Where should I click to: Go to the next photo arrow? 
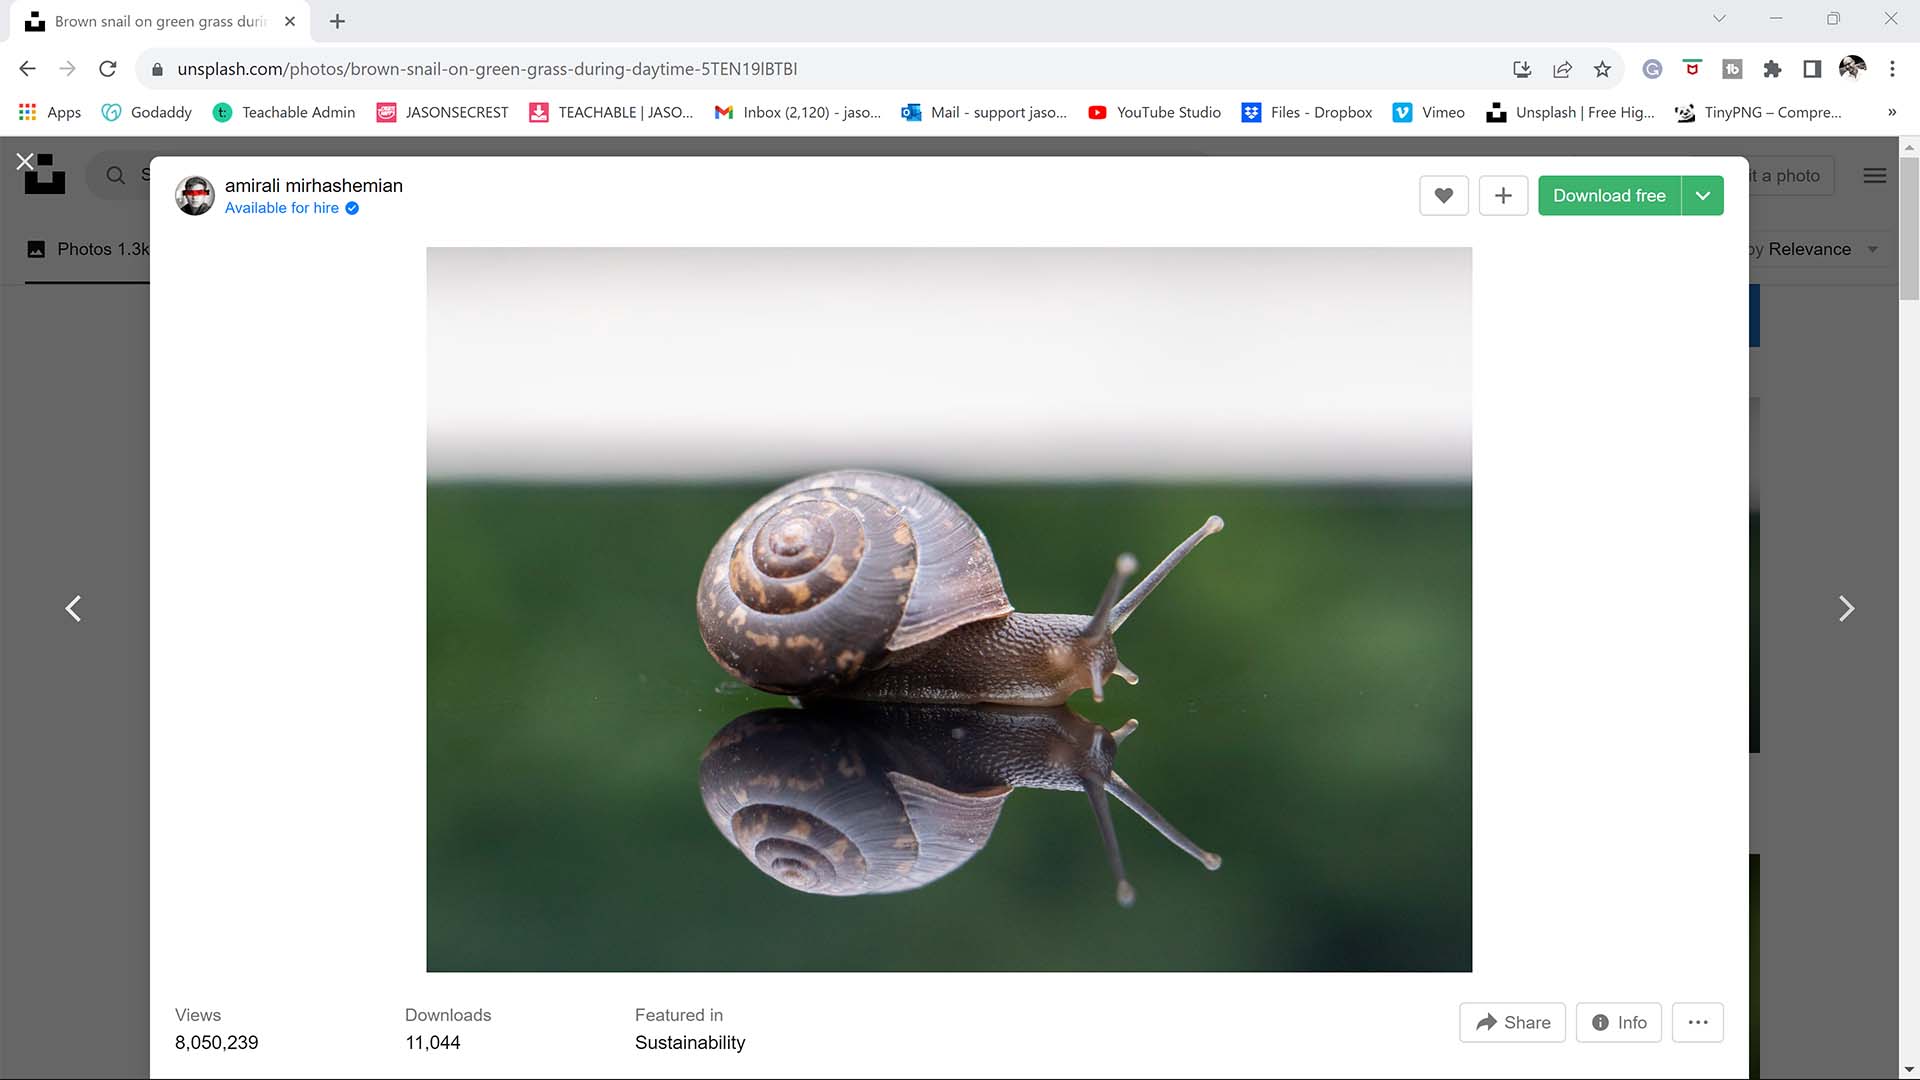pos(1846,608)
